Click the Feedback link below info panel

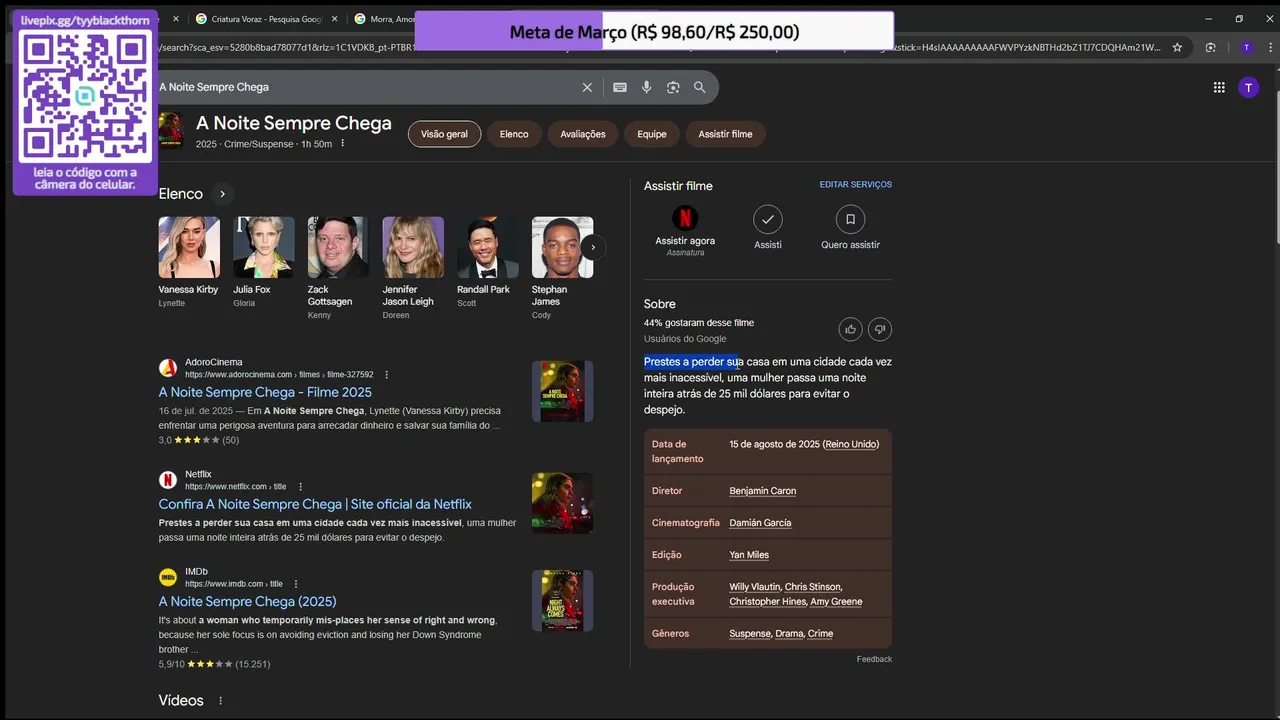coord(874,659)
